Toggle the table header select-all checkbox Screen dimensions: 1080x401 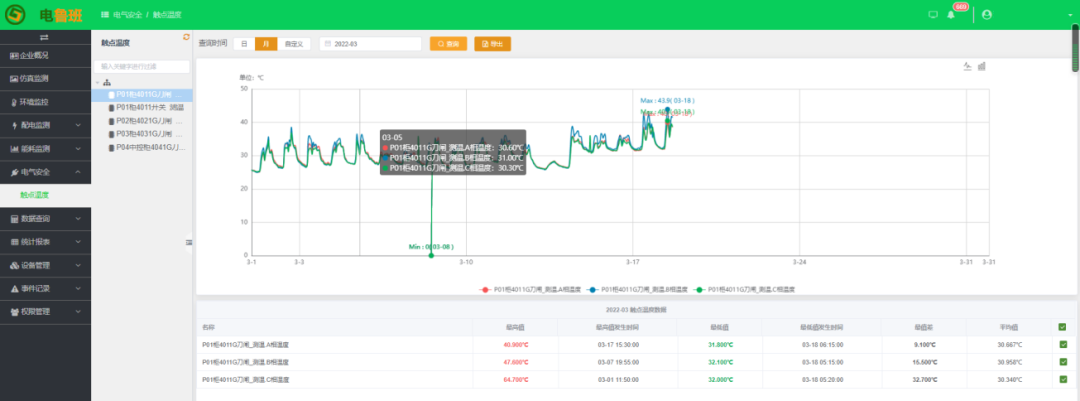pyautogui.click(x=1062, y=327)
